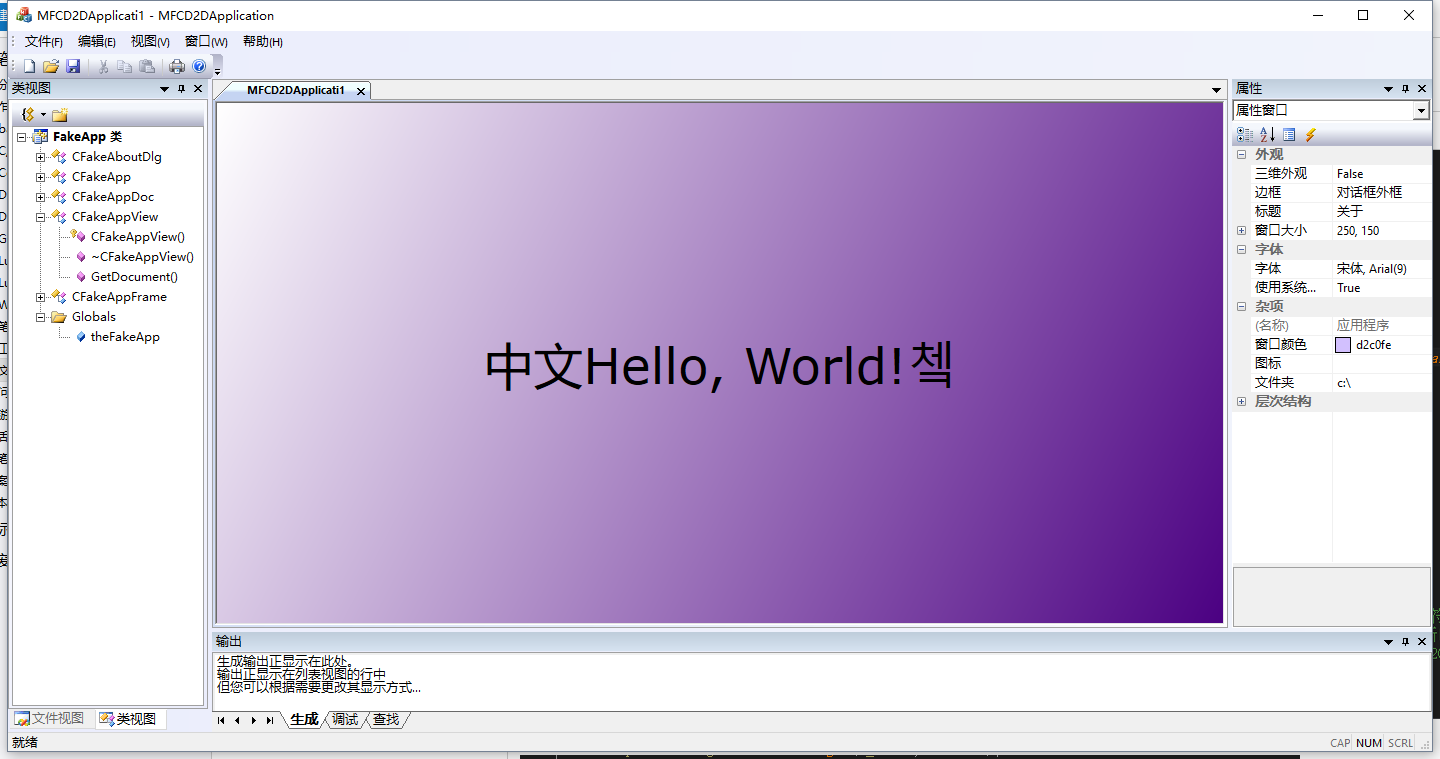Screen dimensions: 1440x759
Task: Click the Copy toolbar icon
Action: point(125,66)
